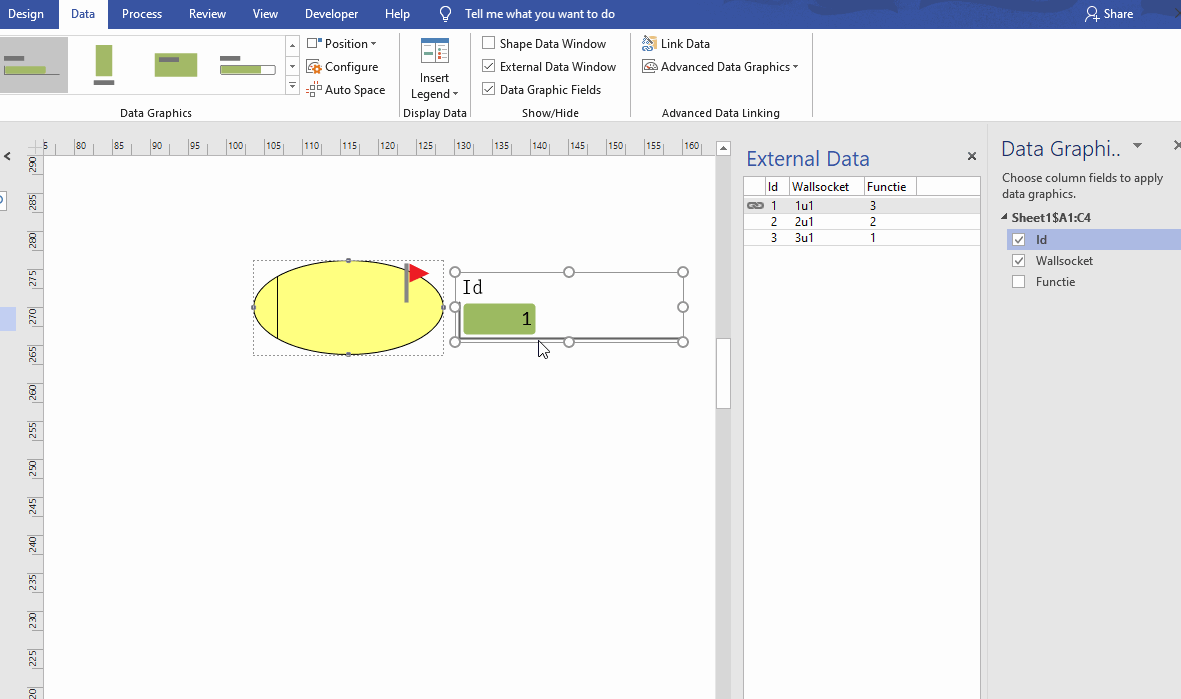Click the green data bar showing 1
The height and width of the screenshot is (699, 1181).
tap(499, 319)
